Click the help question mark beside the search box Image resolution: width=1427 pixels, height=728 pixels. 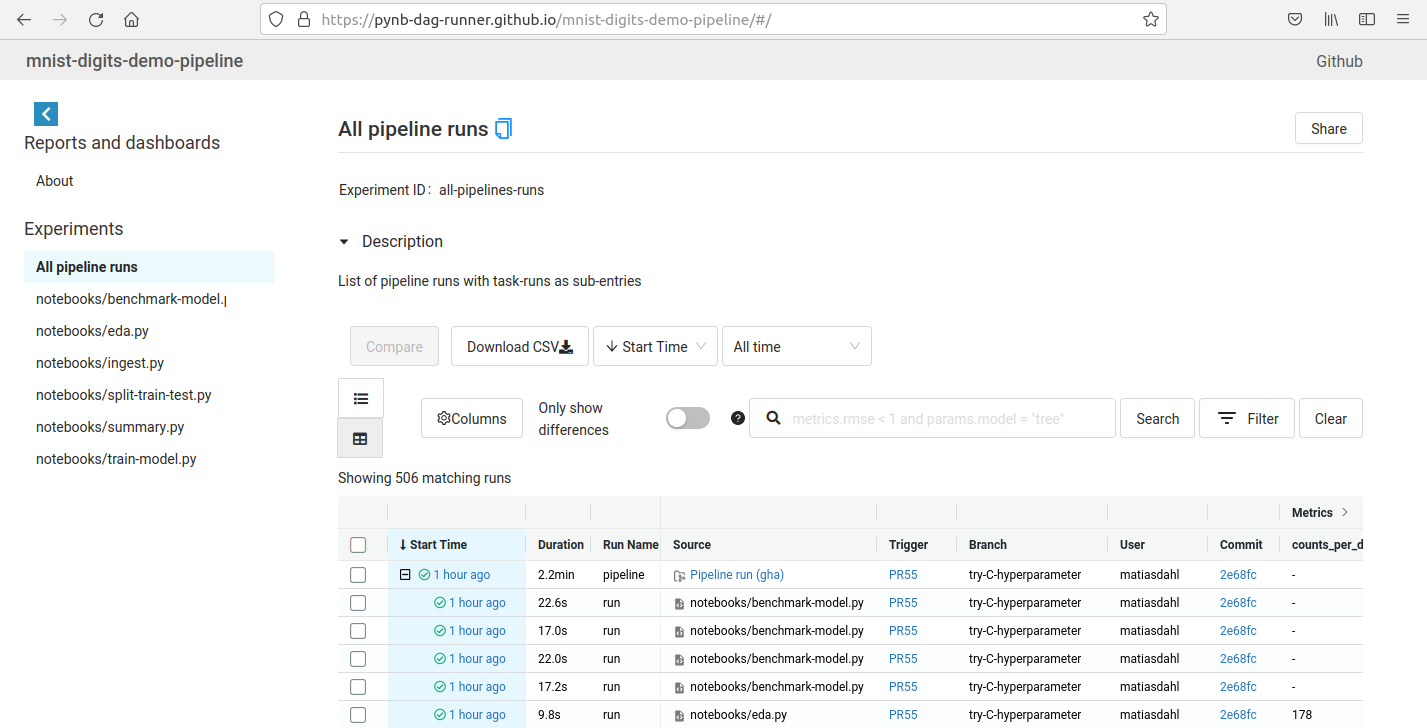point(737,417)
